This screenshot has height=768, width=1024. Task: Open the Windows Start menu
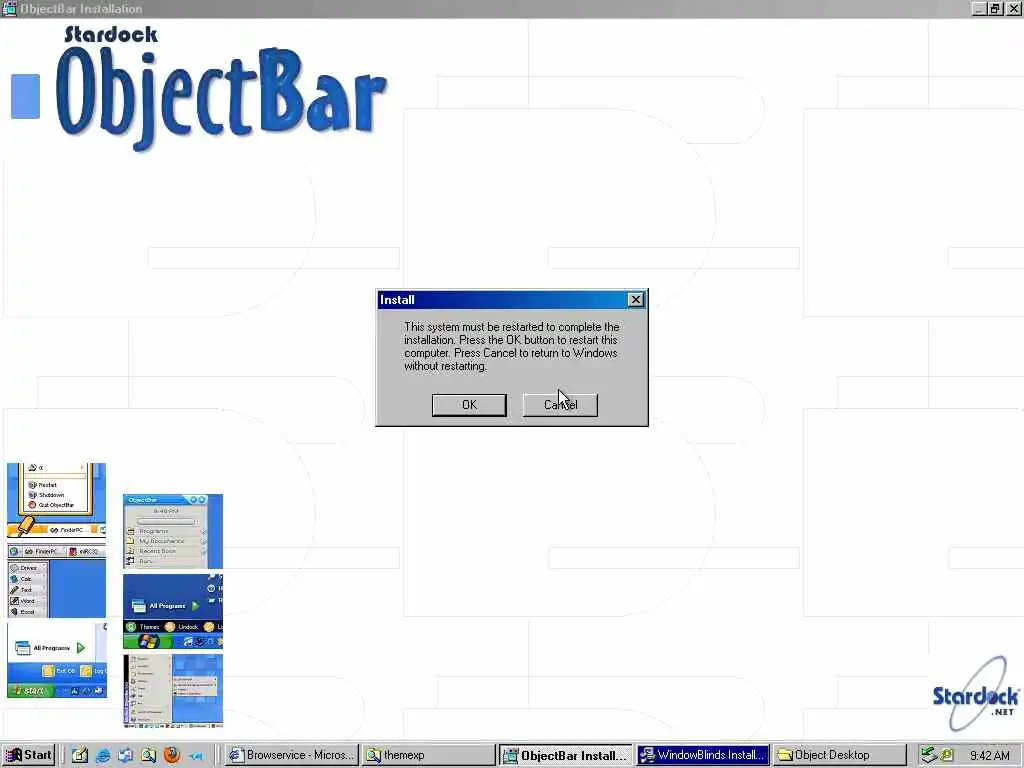coord(28,755)
